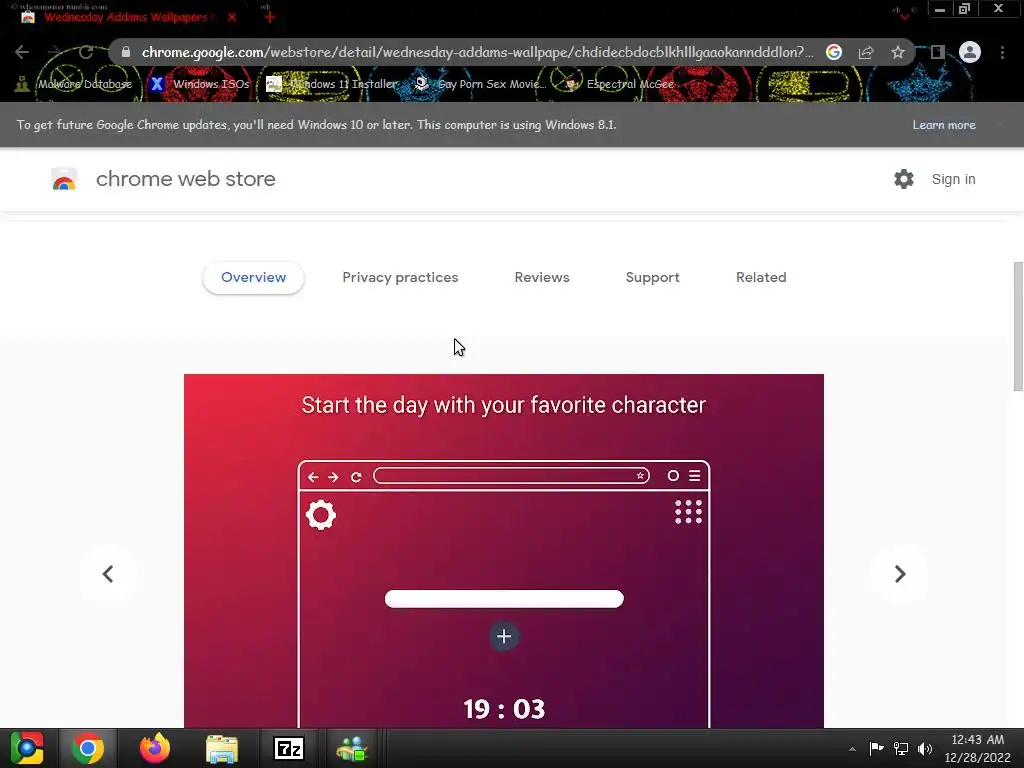Open the Chrome three-dot menu

1002,52
